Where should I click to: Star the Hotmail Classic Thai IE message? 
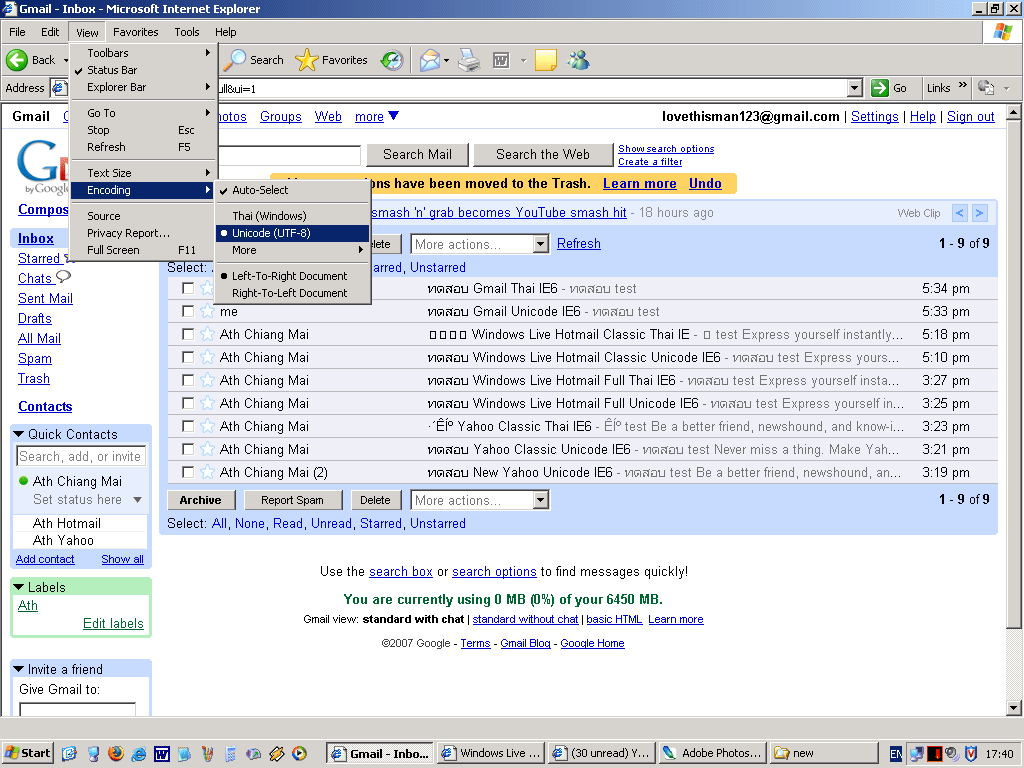tap(207, 334)
